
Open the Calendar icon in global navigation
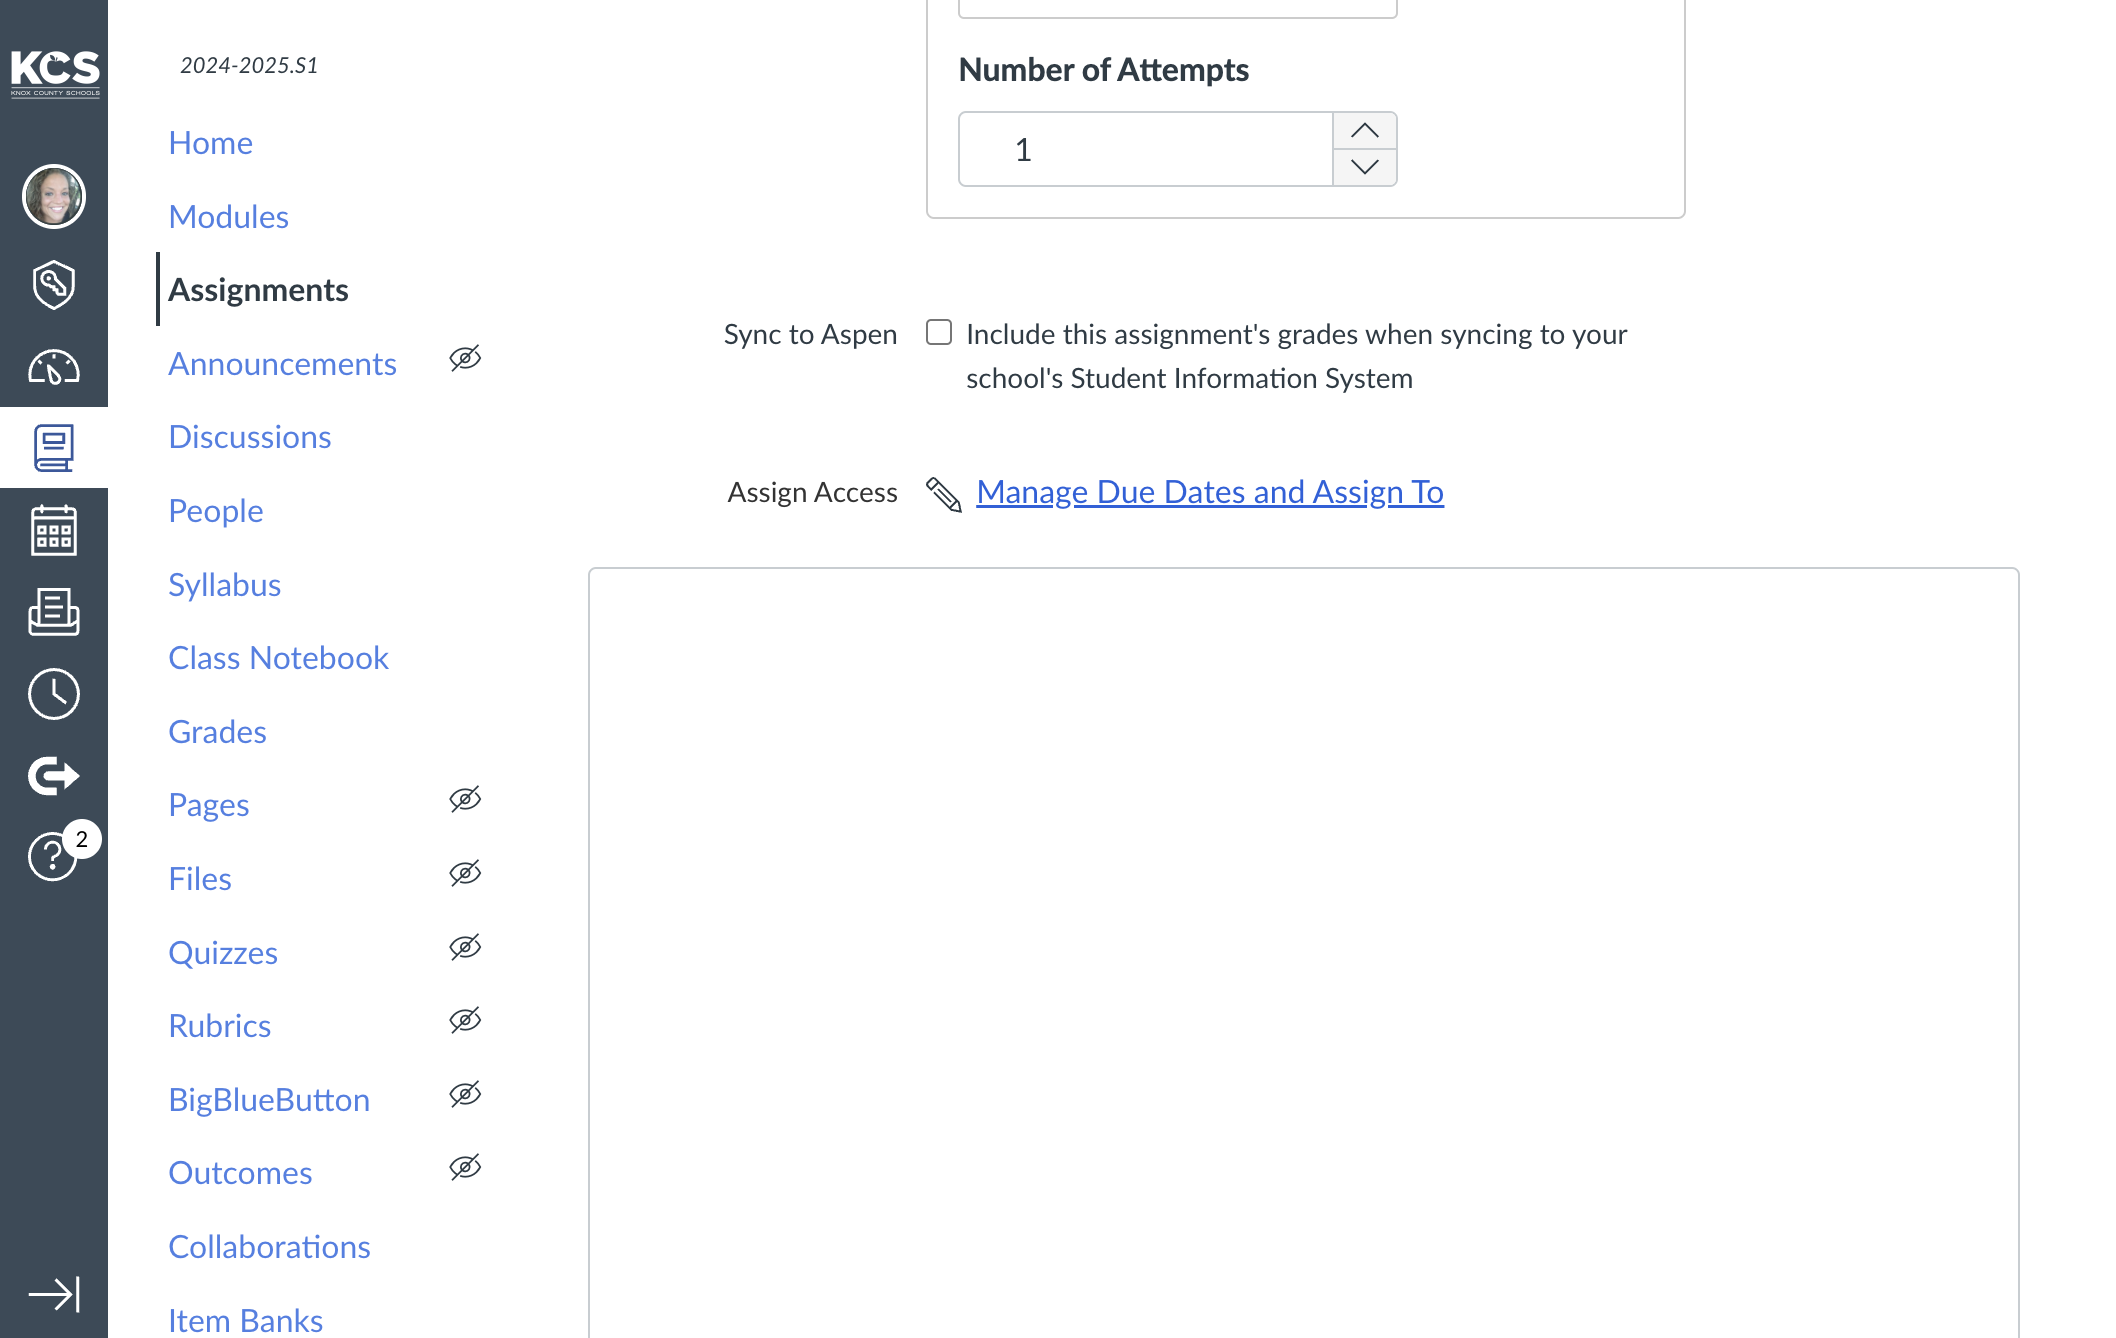54,530
